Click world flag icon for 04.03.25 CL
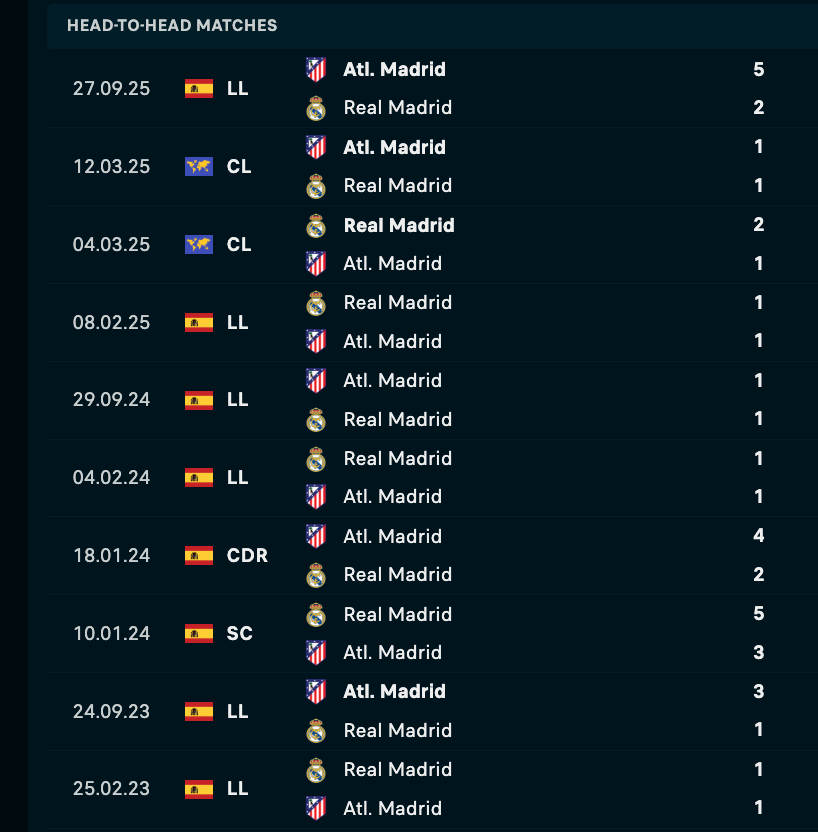Screen dimensions: 818x832 coord(199,244)
